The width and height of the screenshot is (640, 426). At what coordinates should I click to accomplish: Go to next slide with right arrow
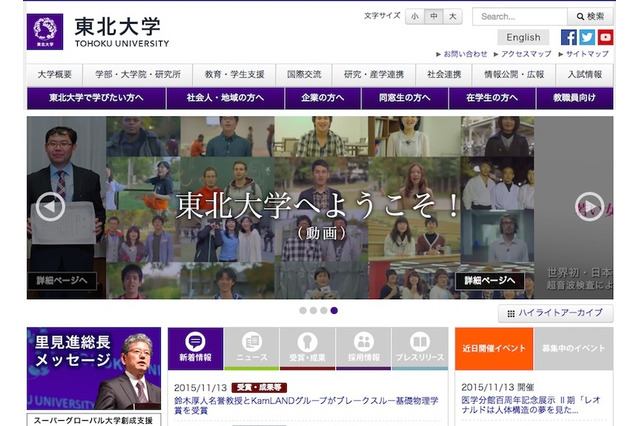(589, 206)
